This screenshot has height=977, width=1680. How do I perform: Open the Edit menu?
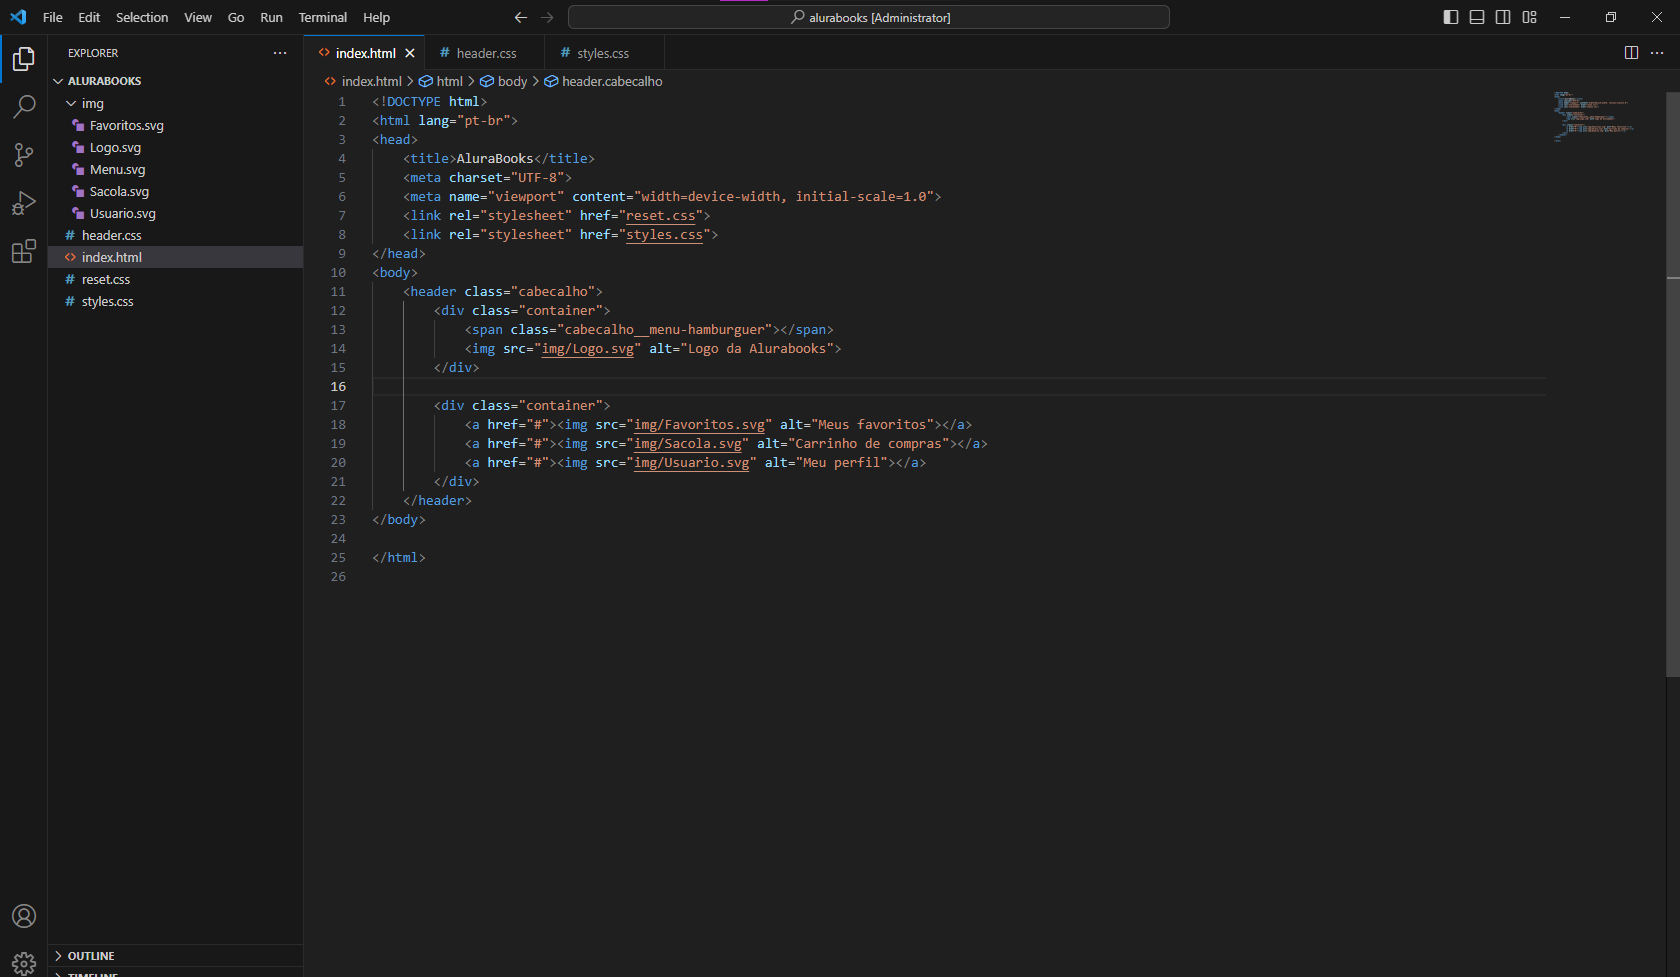click(89, 17)
